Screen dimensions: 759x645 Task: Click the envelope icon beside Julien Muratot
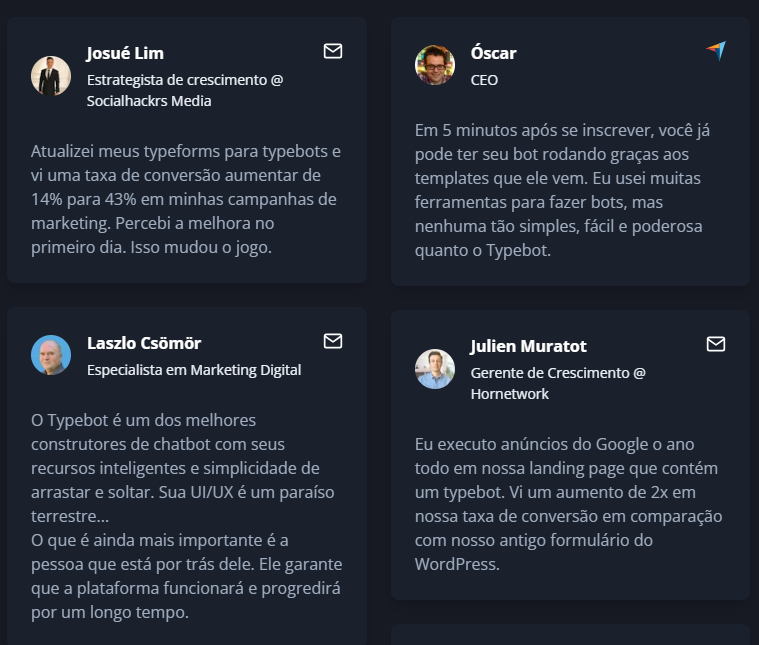pos(715,344)
